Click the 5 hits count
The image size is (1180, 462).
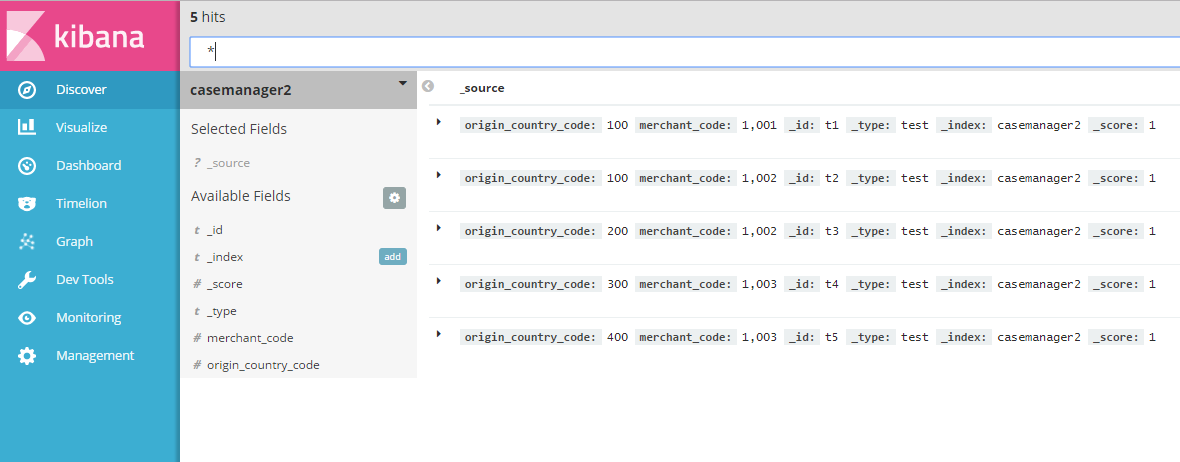pyautogui.click(x=208, y=17)
